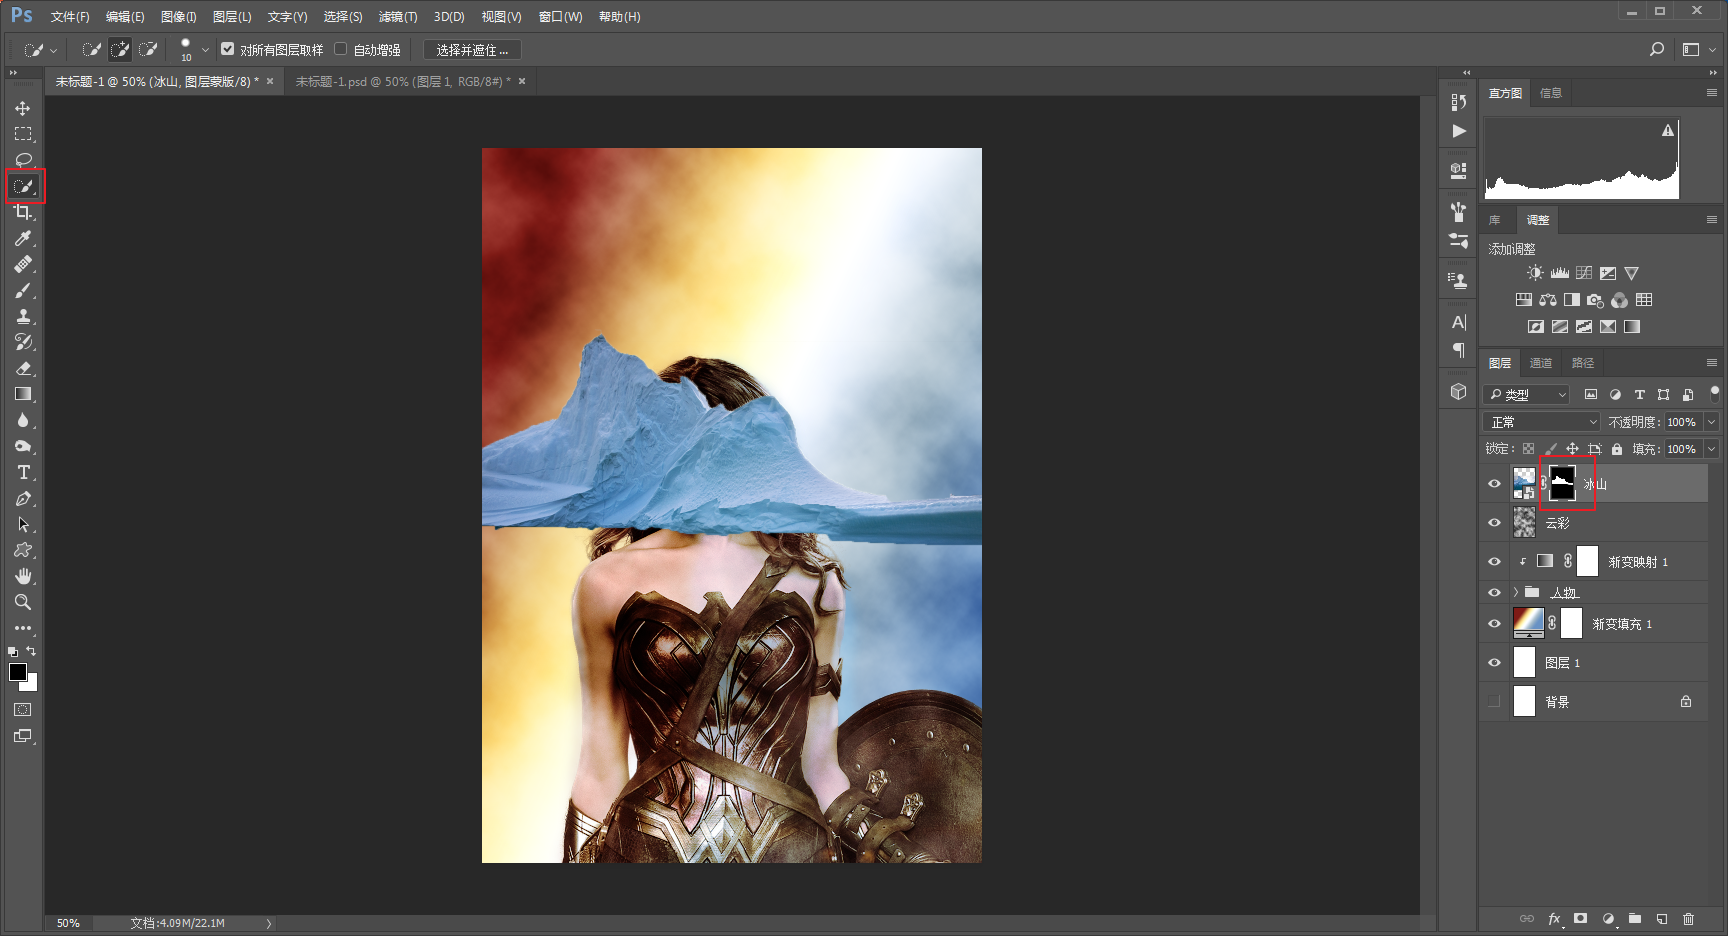The image size is (1728, 936).
Task: Open the 填充 fill dropdown arrow
Action: pos(1712,449)
